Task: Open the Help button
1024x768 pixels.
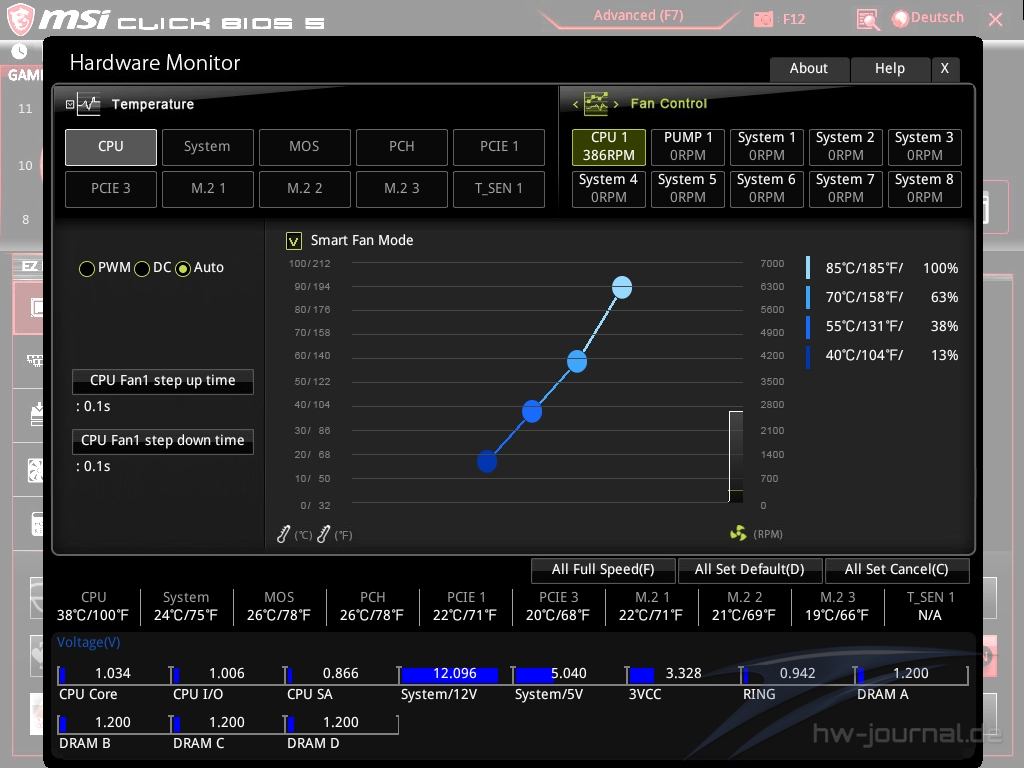Action: coord(889,69)
